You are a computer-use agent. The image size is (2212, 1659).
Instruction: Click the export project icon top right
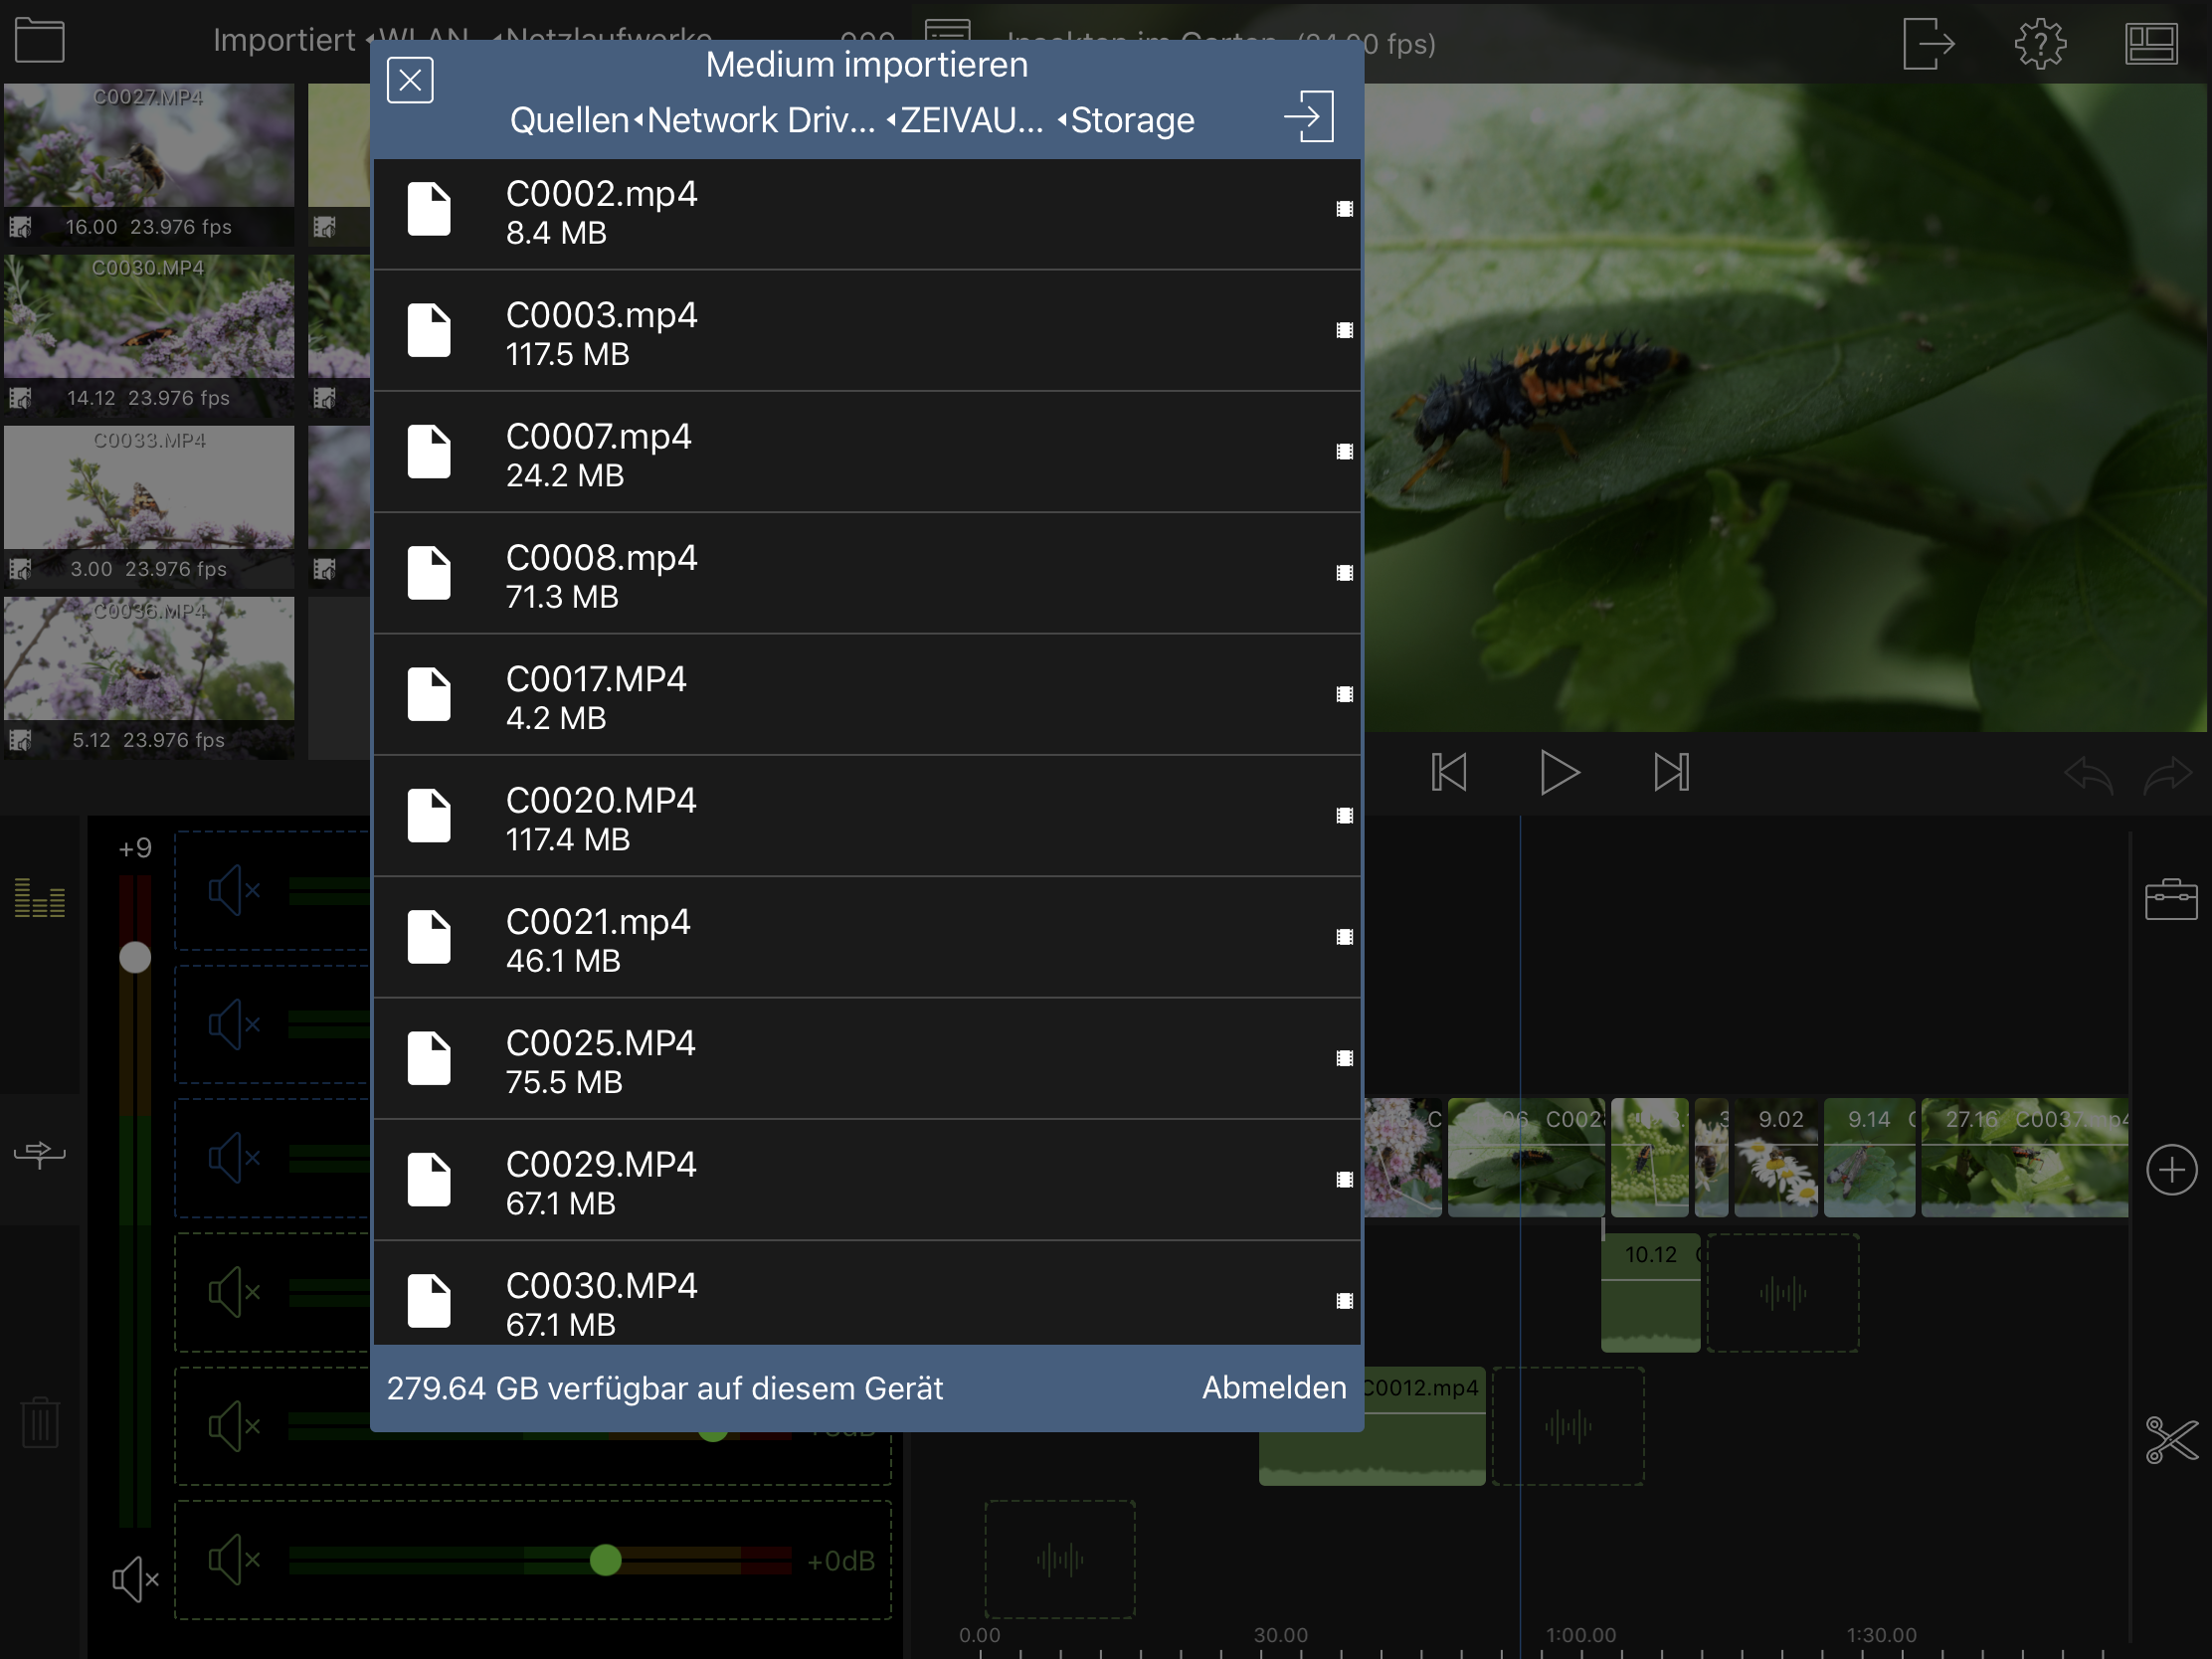tap(1927, 44)
